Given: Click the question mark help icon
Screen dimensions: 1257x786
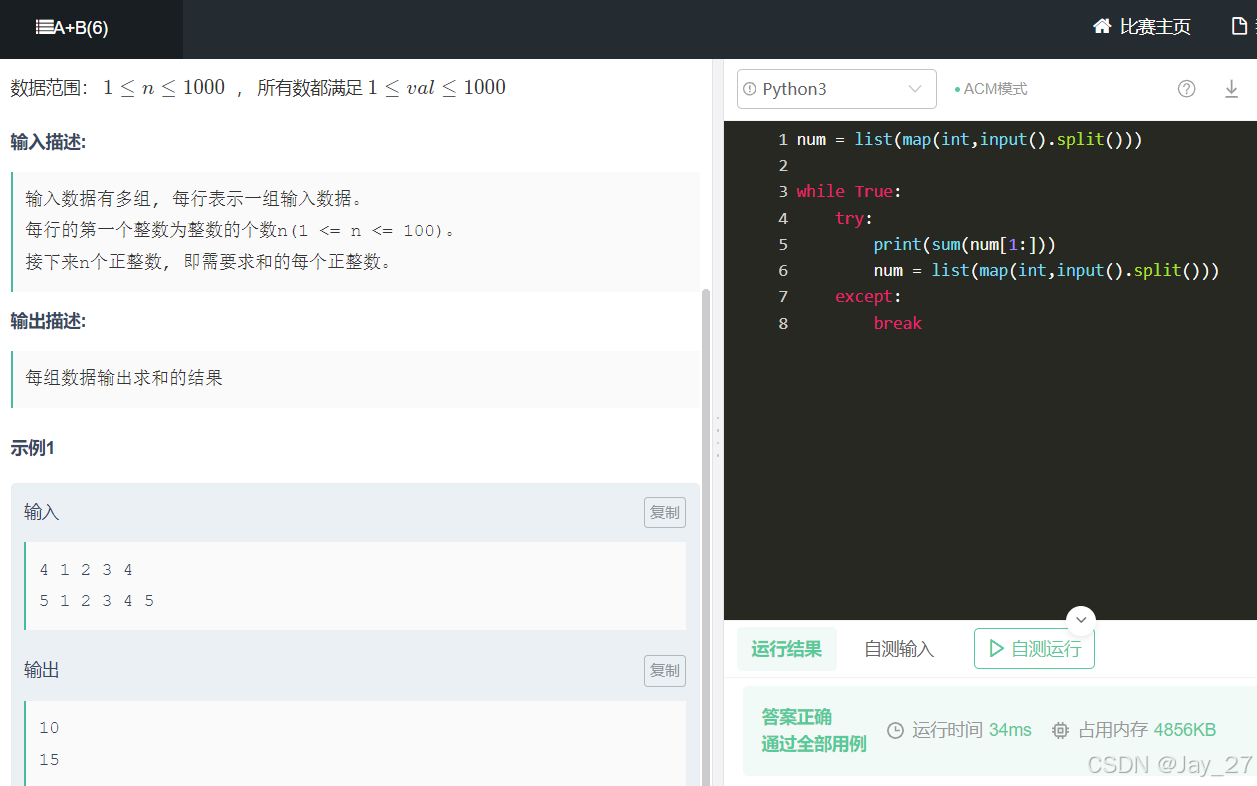Looking at the screenshot, I should 1187,89.
